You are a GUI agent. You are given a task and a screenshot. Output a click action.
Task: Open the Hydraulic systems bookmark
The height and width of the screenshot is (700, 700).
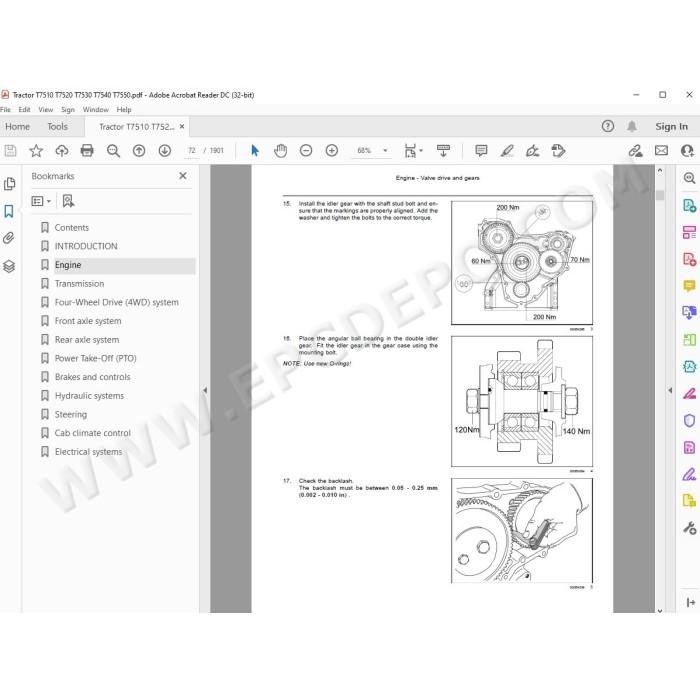pos(89,396)
